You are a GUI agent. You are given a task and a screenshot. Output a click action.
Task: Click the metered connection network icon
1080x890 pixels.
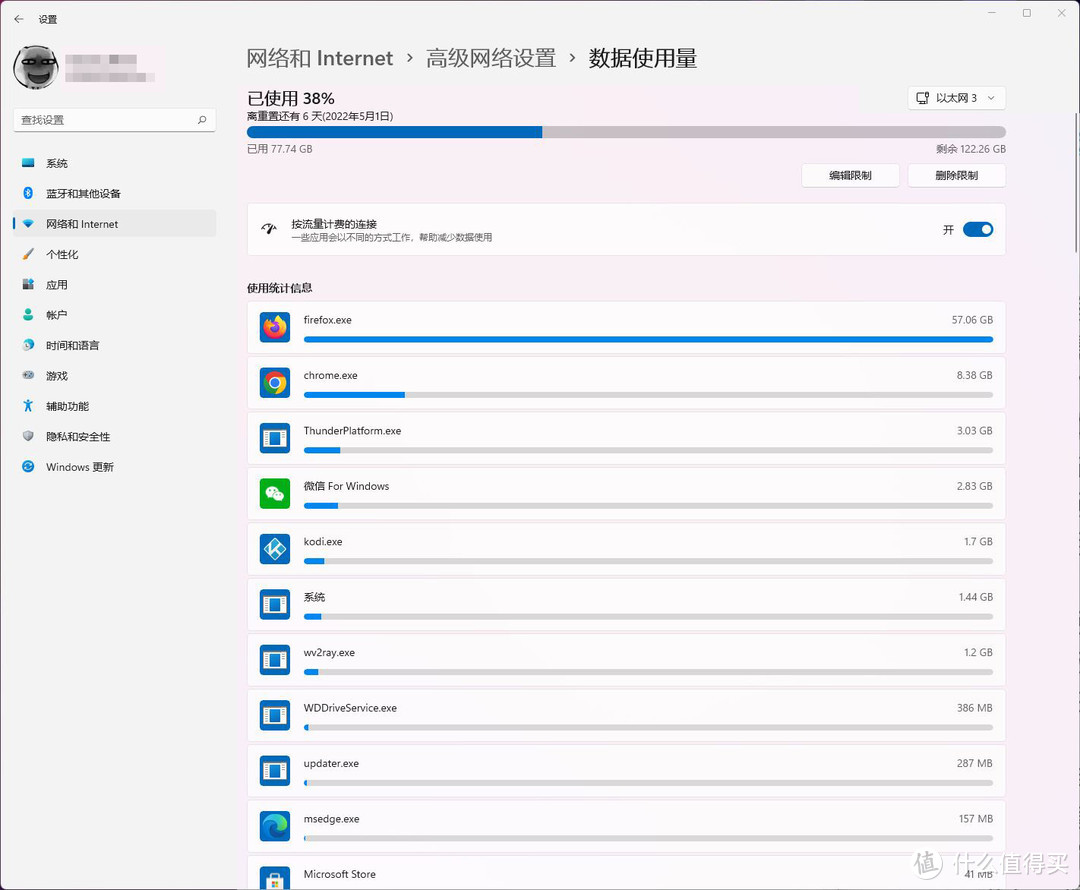point(268,229)
